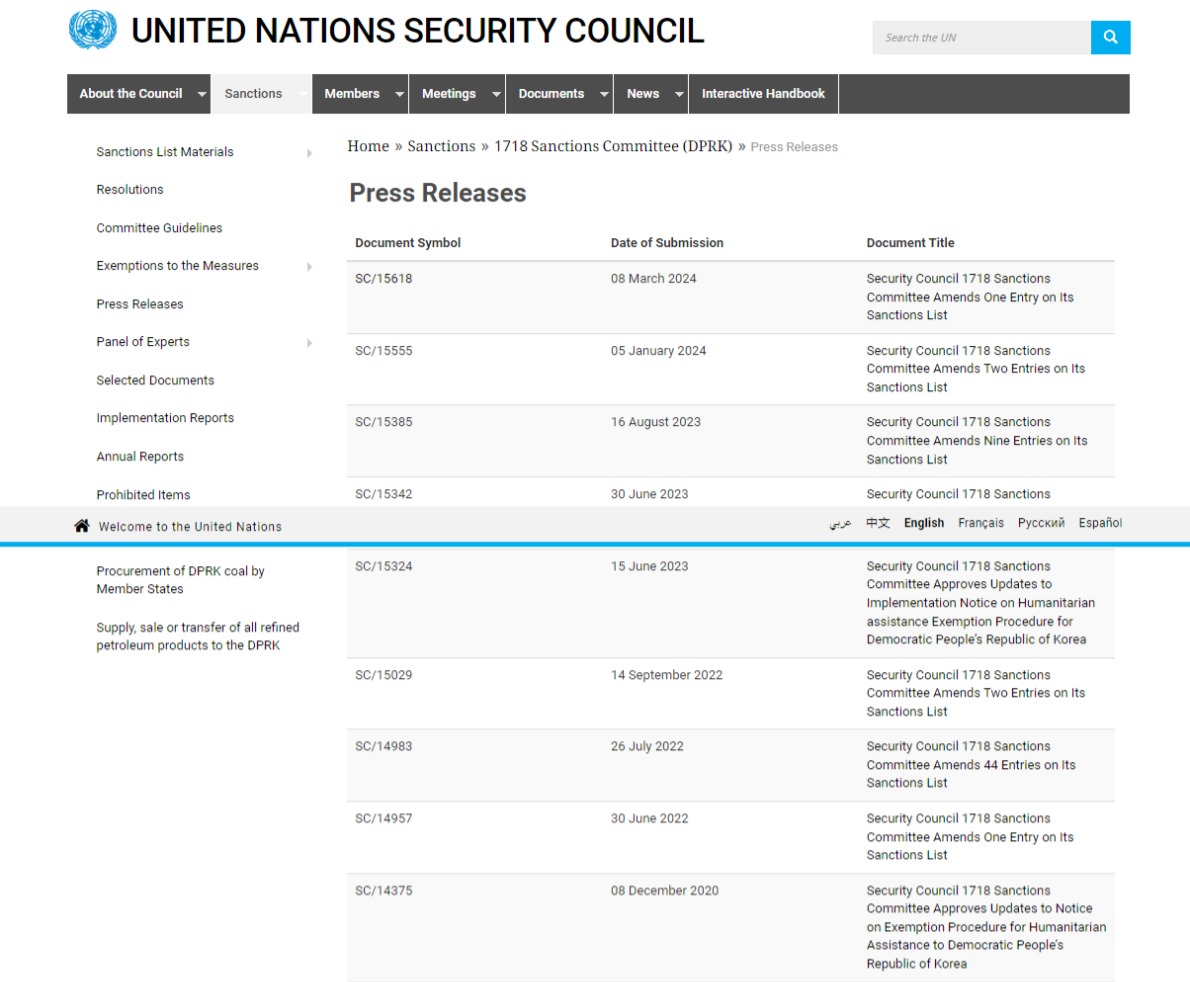This screenshot has width=1190, height=982.
Task: Switch language to Español
Action: point(1100,523)
